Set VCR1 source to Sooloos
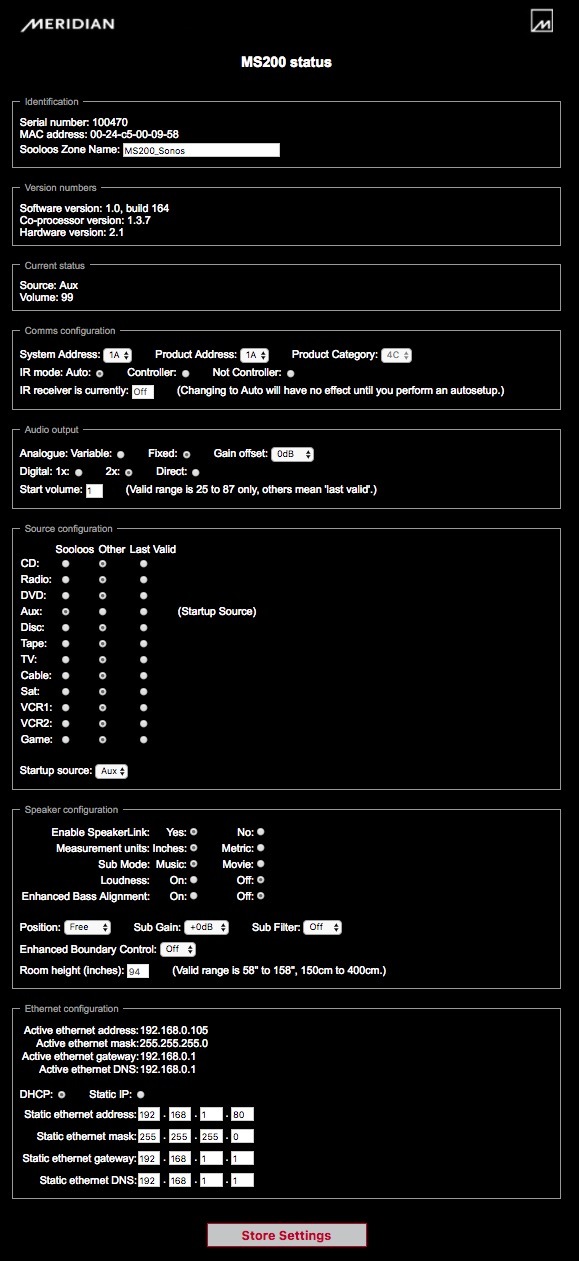The image size is (579, 1261). [66, 707]
